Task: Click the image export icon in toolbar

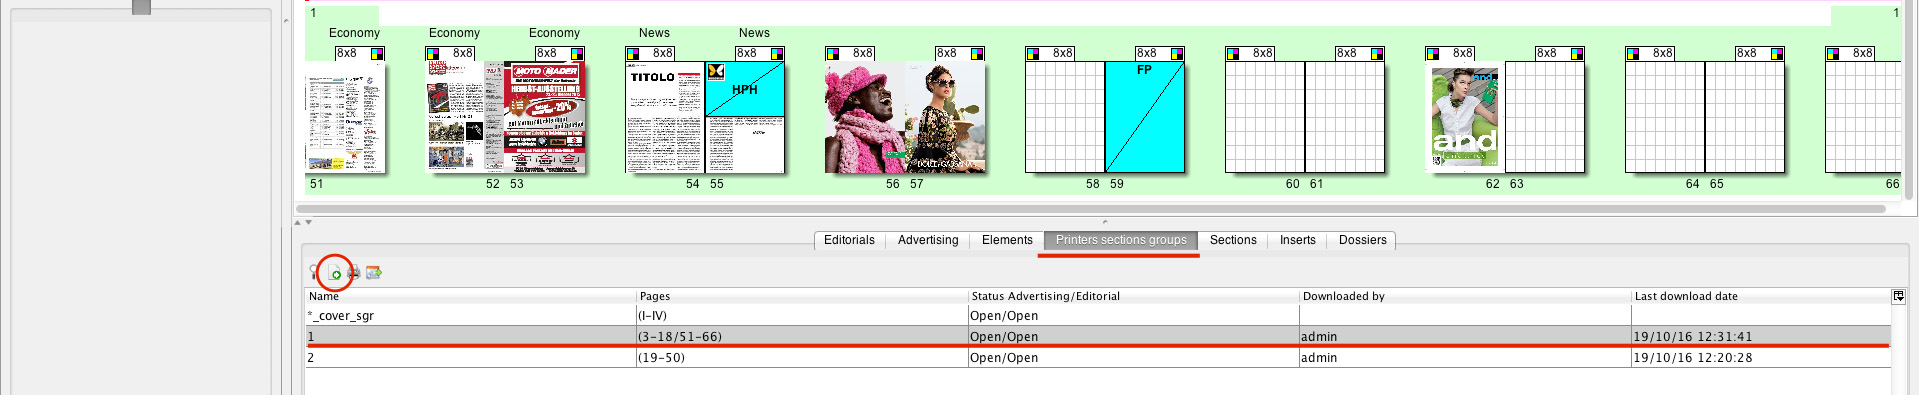Action: point(374,272)
